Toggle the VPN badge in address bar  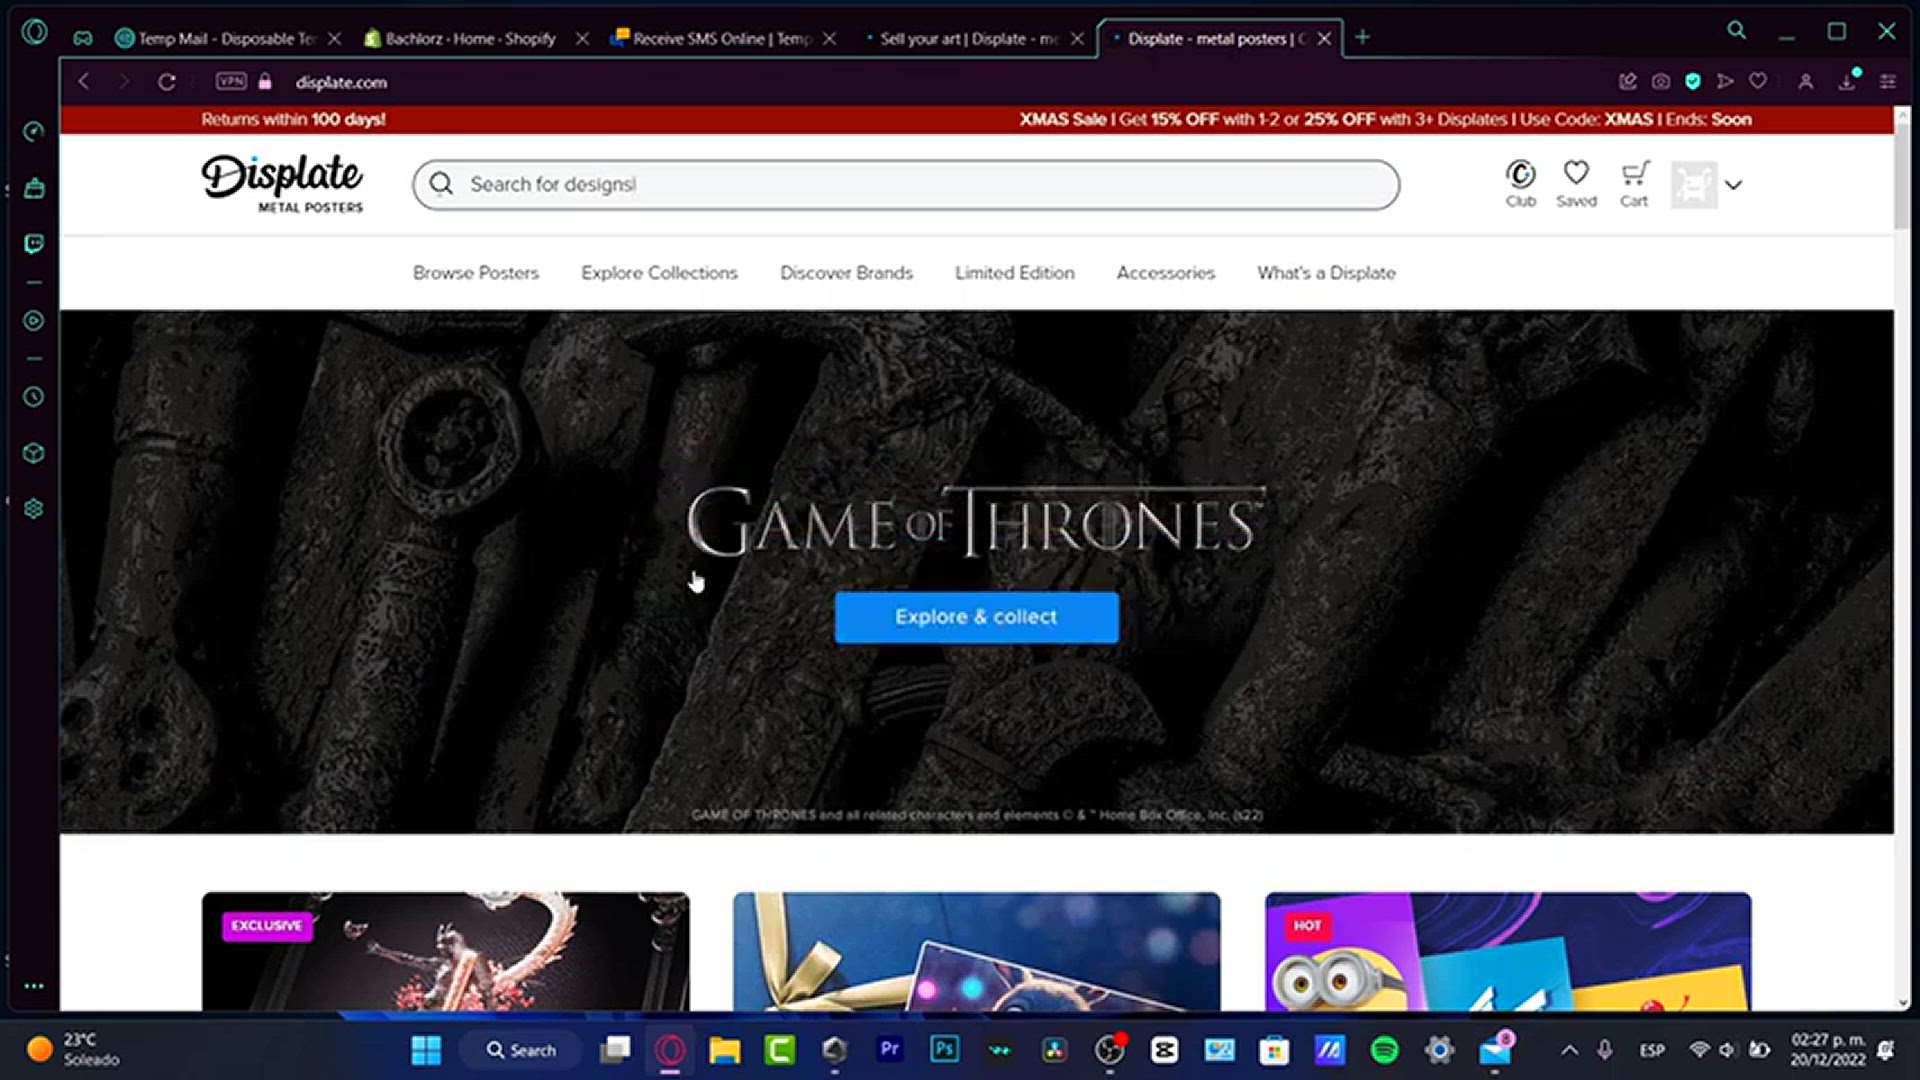(231, 81)
